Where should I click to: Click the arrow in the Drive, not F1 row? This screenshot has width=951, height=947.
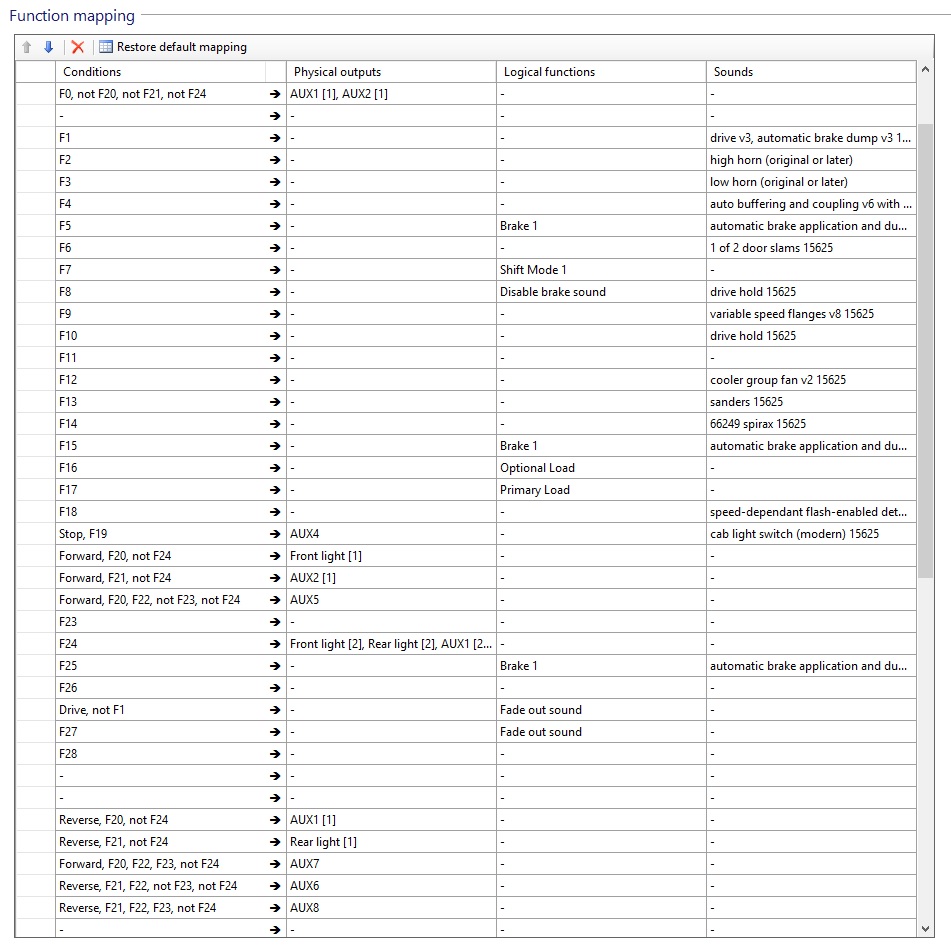(275, 710)
